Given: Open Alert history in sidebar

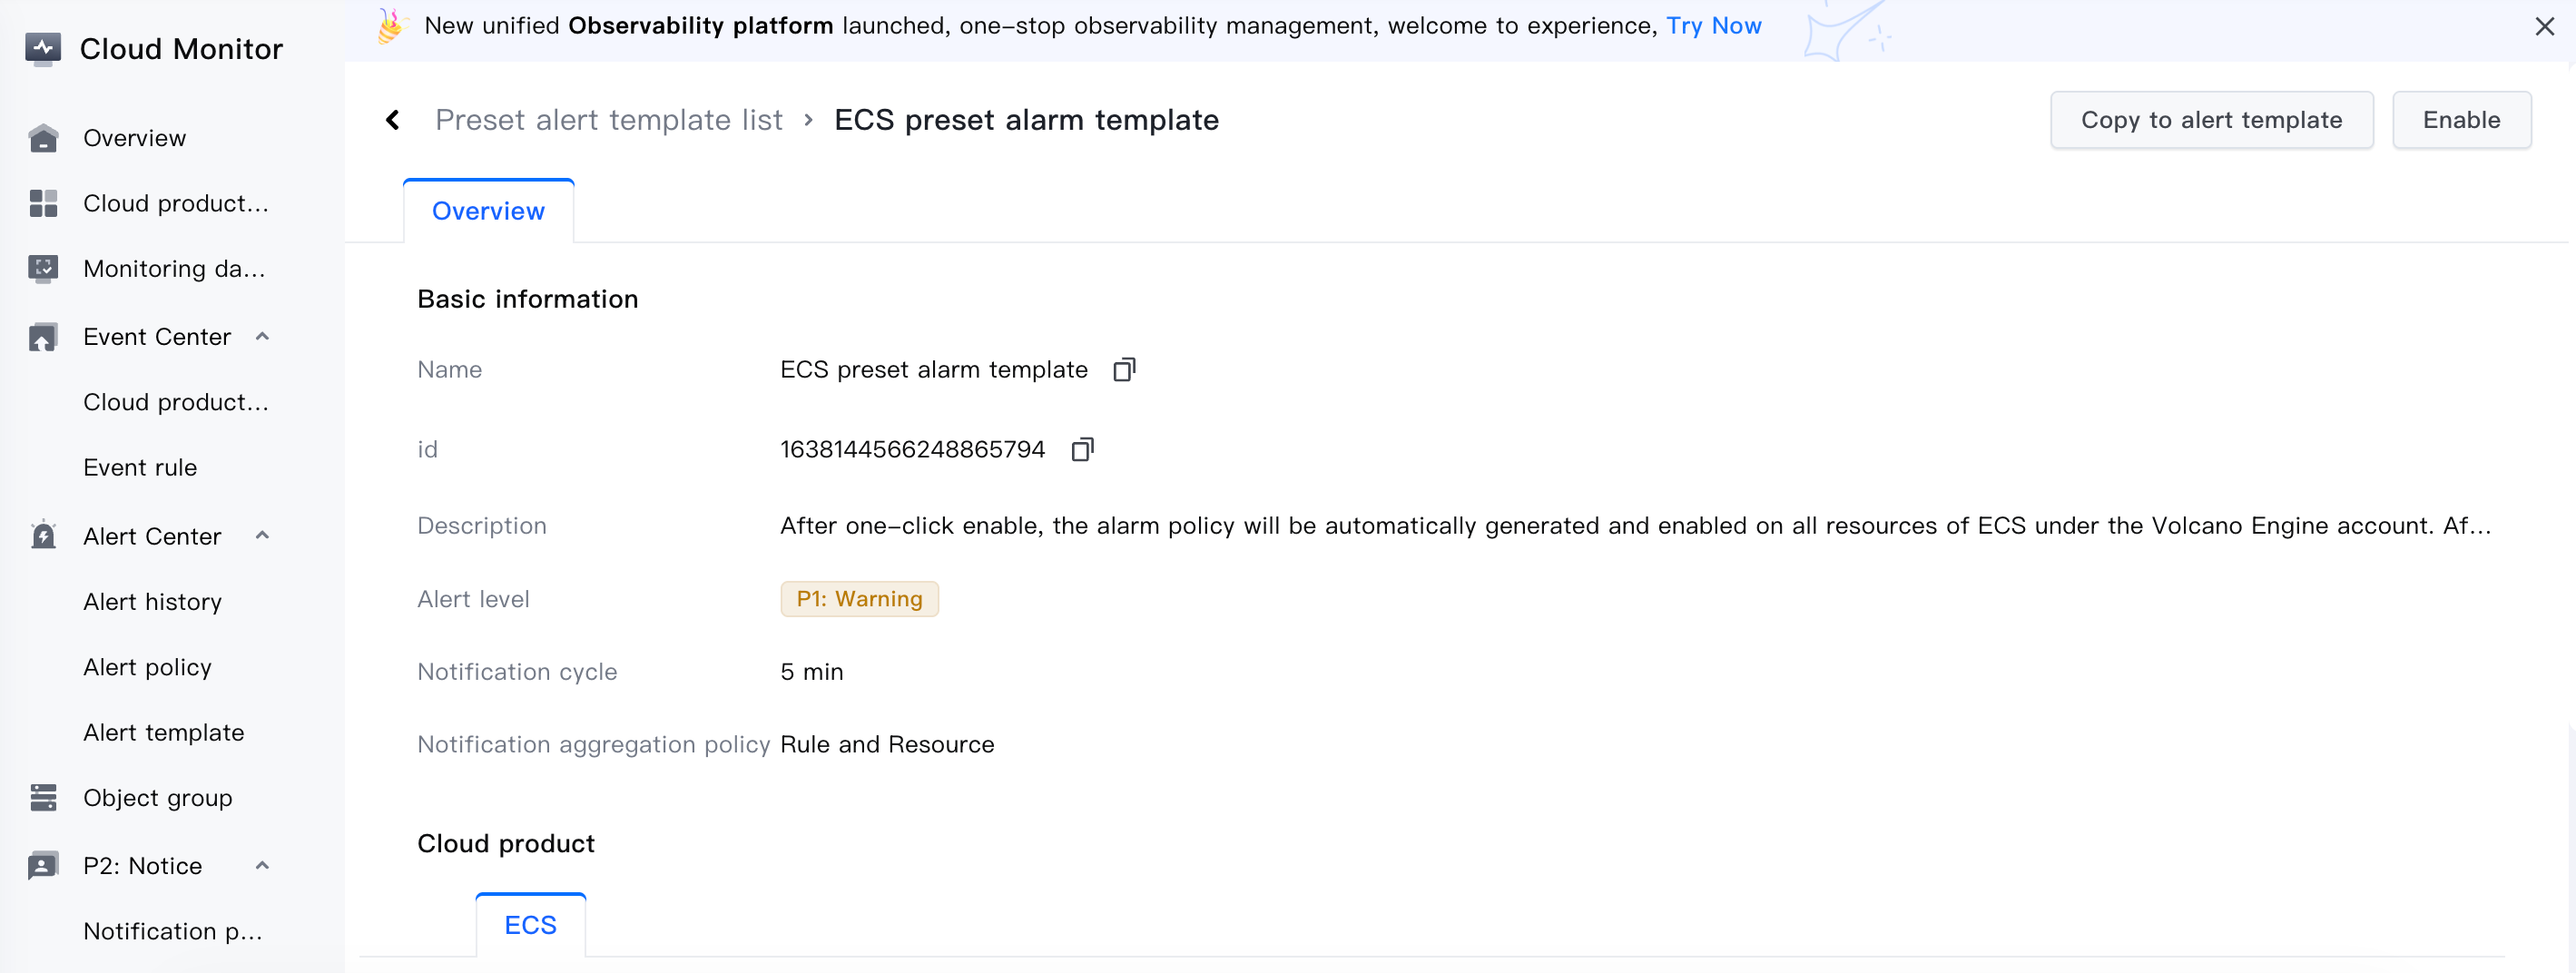Looking at the screenshot, I should pyautogui.click(x=152, y=602).
